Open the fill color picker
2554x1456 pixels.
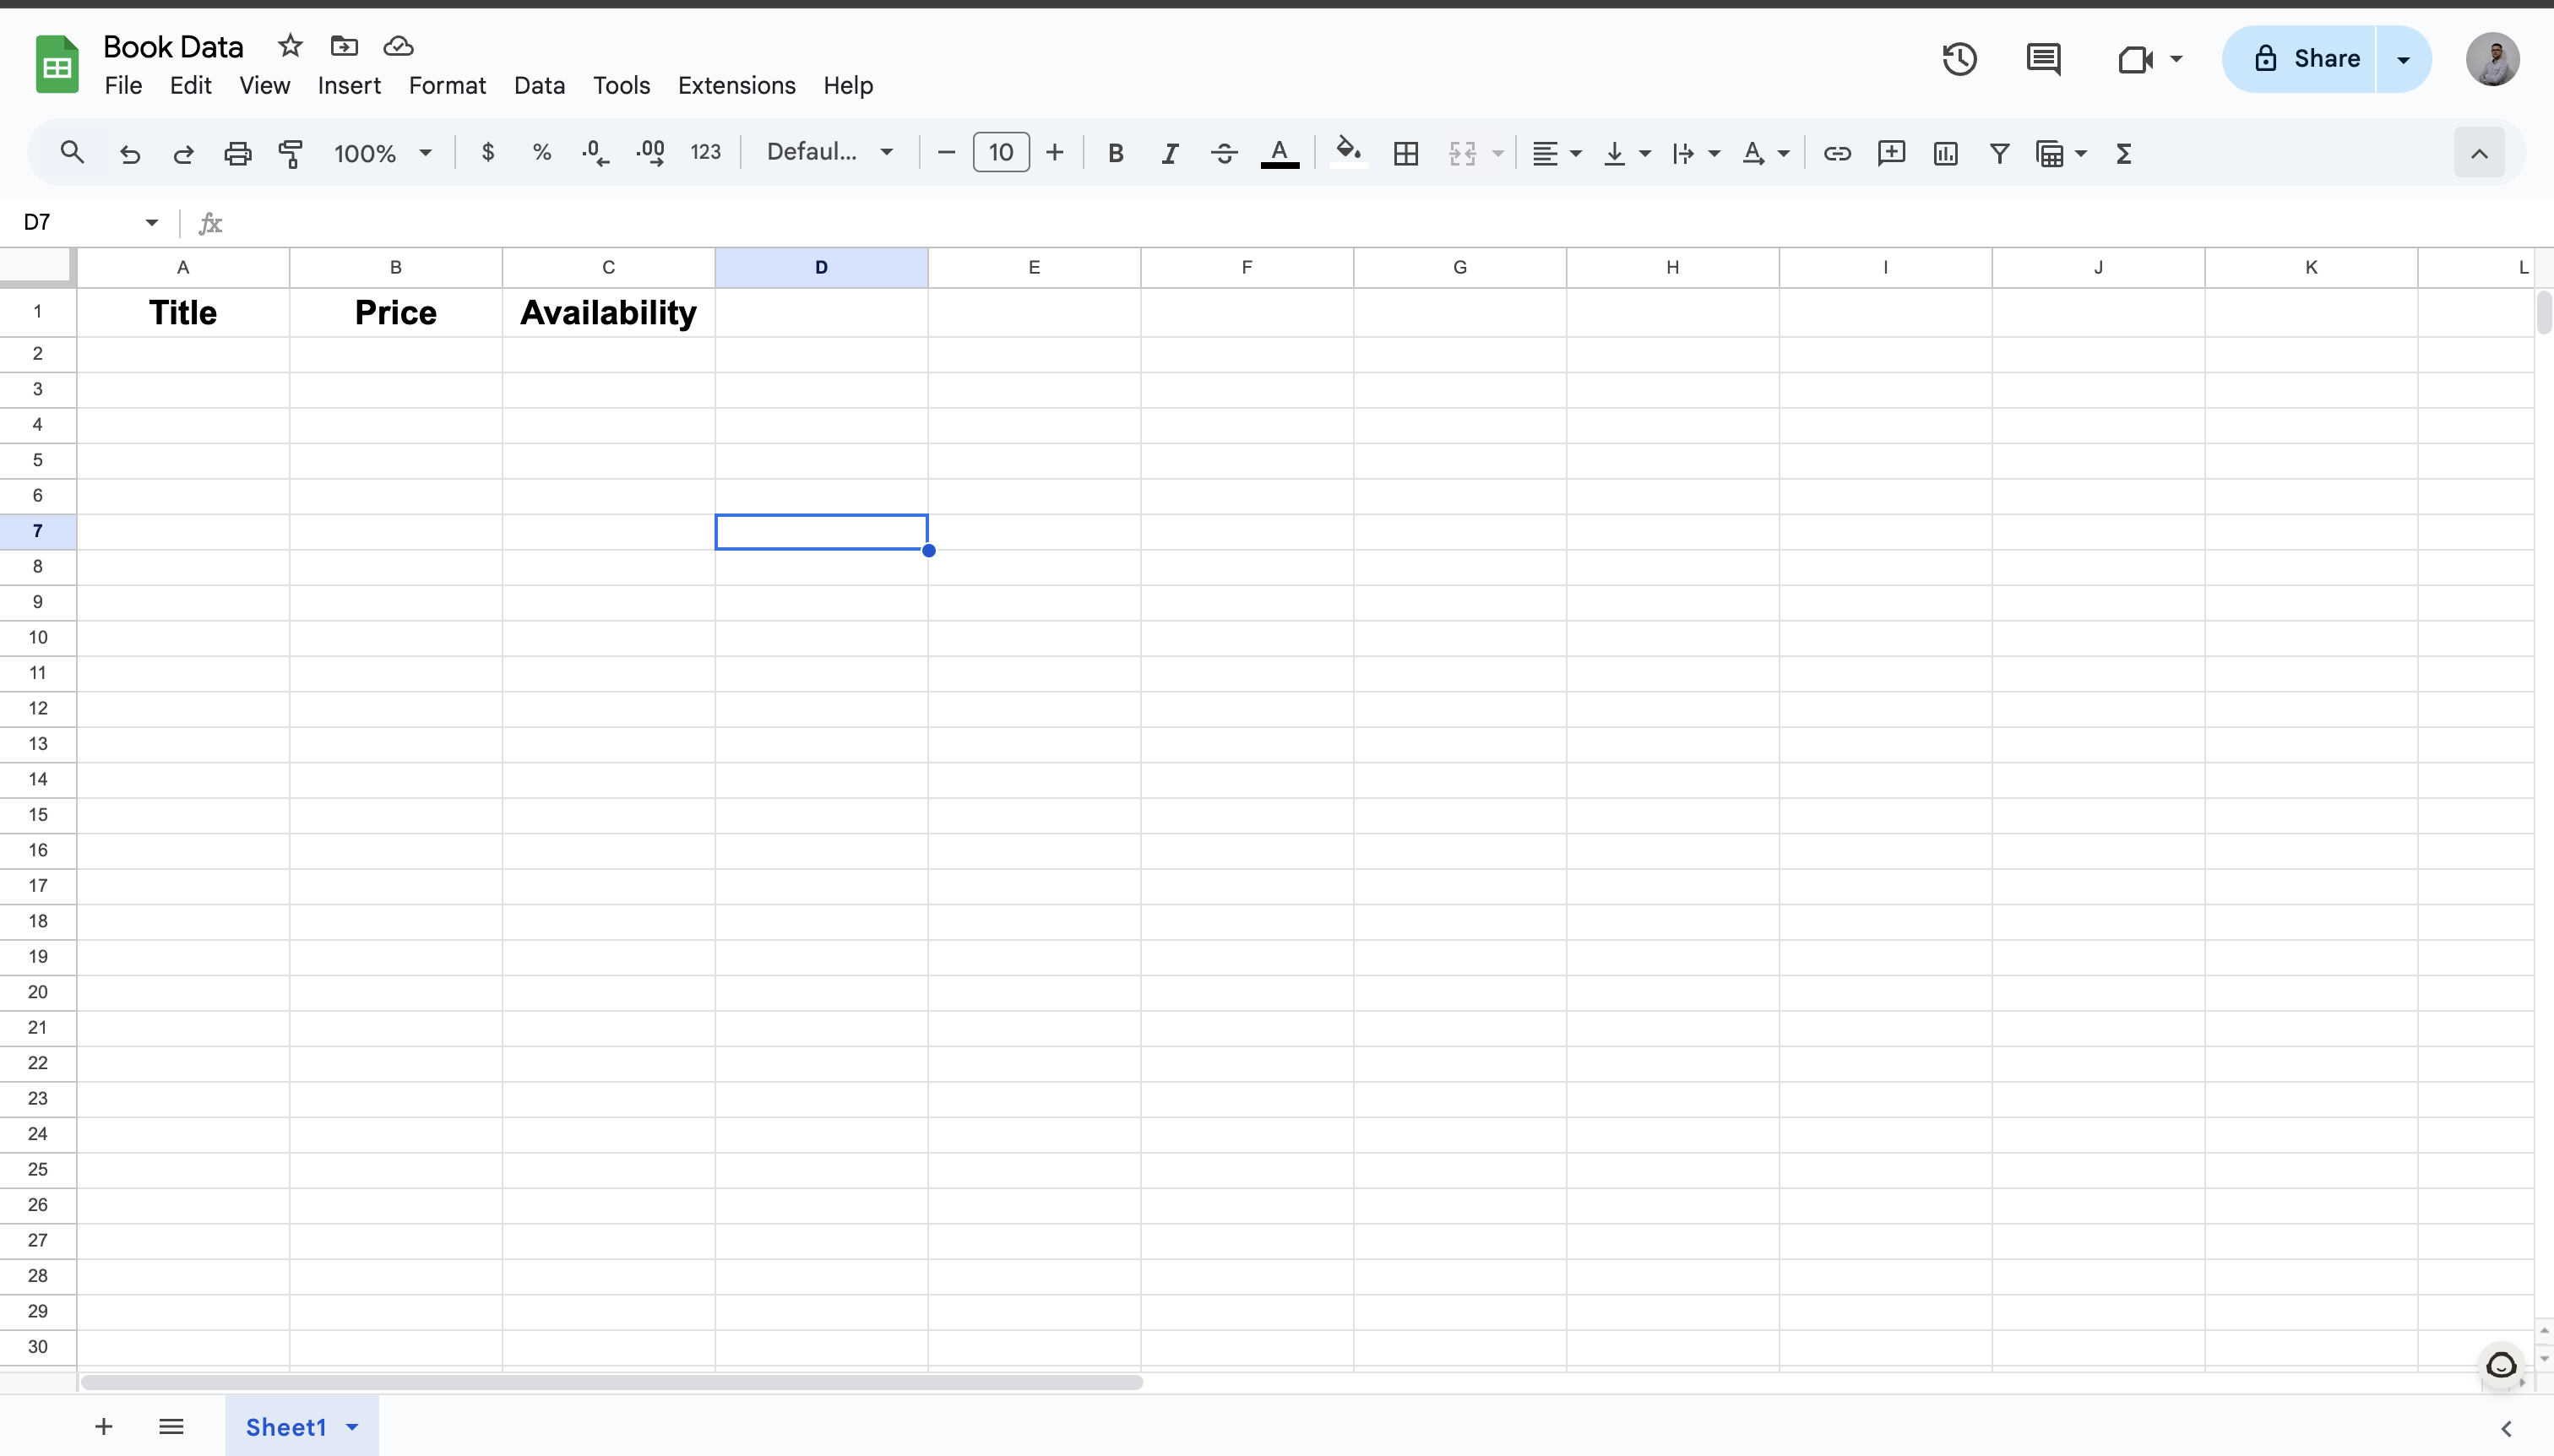click(x=1347, y=153)
